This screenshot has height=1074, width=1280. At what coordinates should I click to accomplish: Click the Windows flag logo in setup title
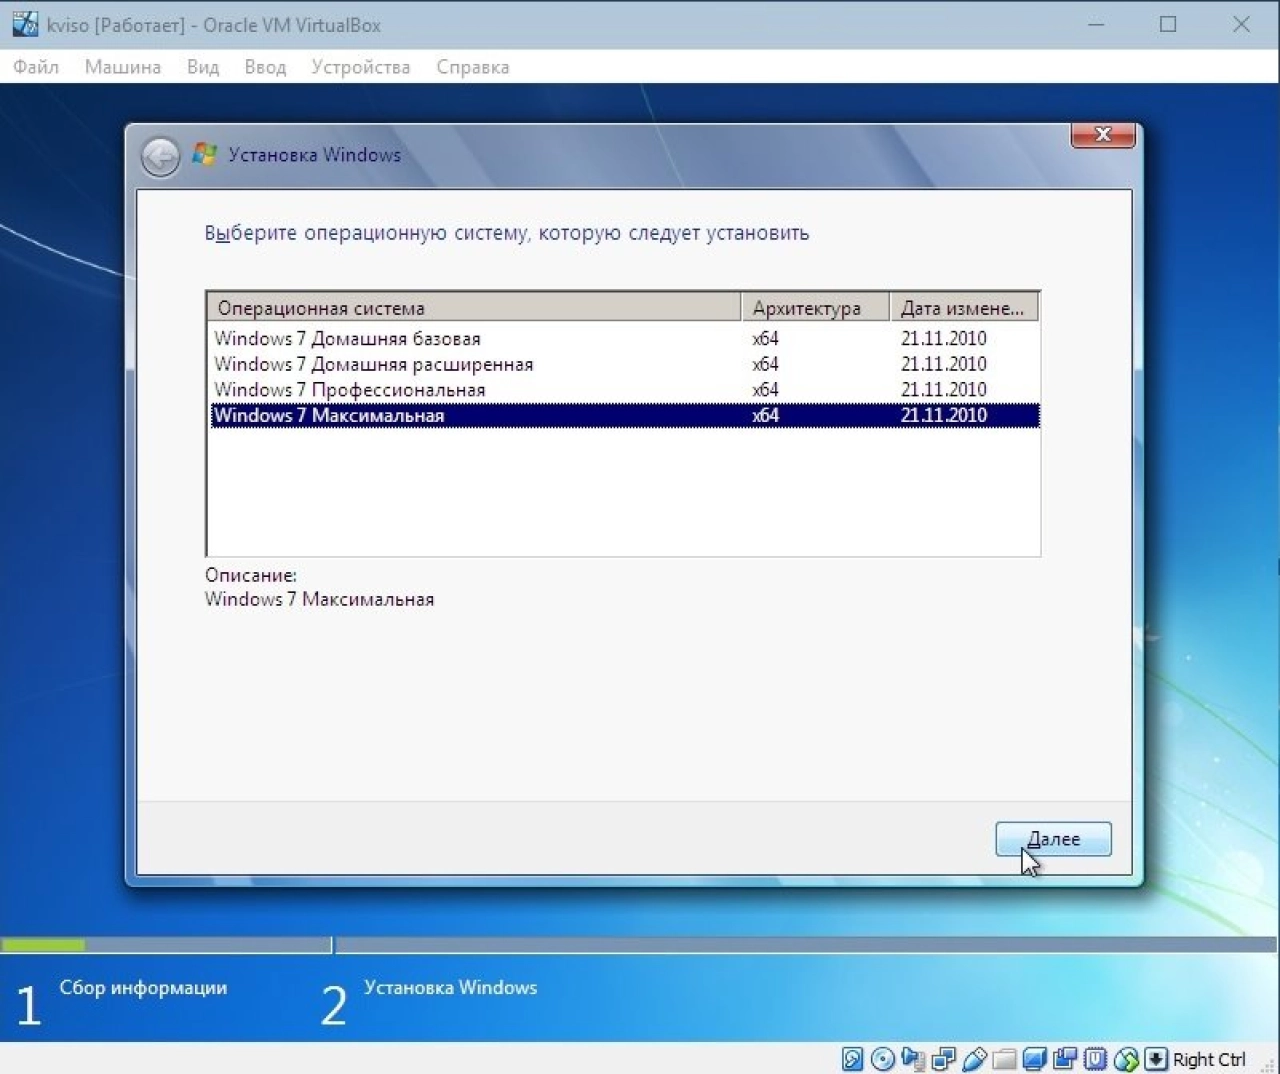pyautogui.click(x=205, y=154)
